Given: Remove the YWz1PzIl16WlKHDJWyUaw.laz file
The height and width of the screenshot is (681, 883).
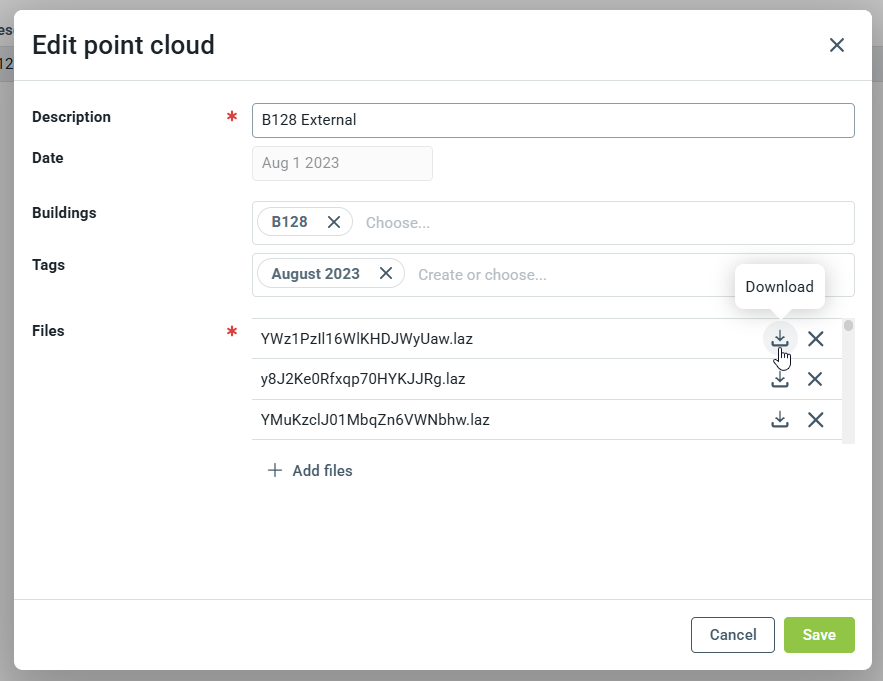Looking at the screenshot, I should click(816, 339).
